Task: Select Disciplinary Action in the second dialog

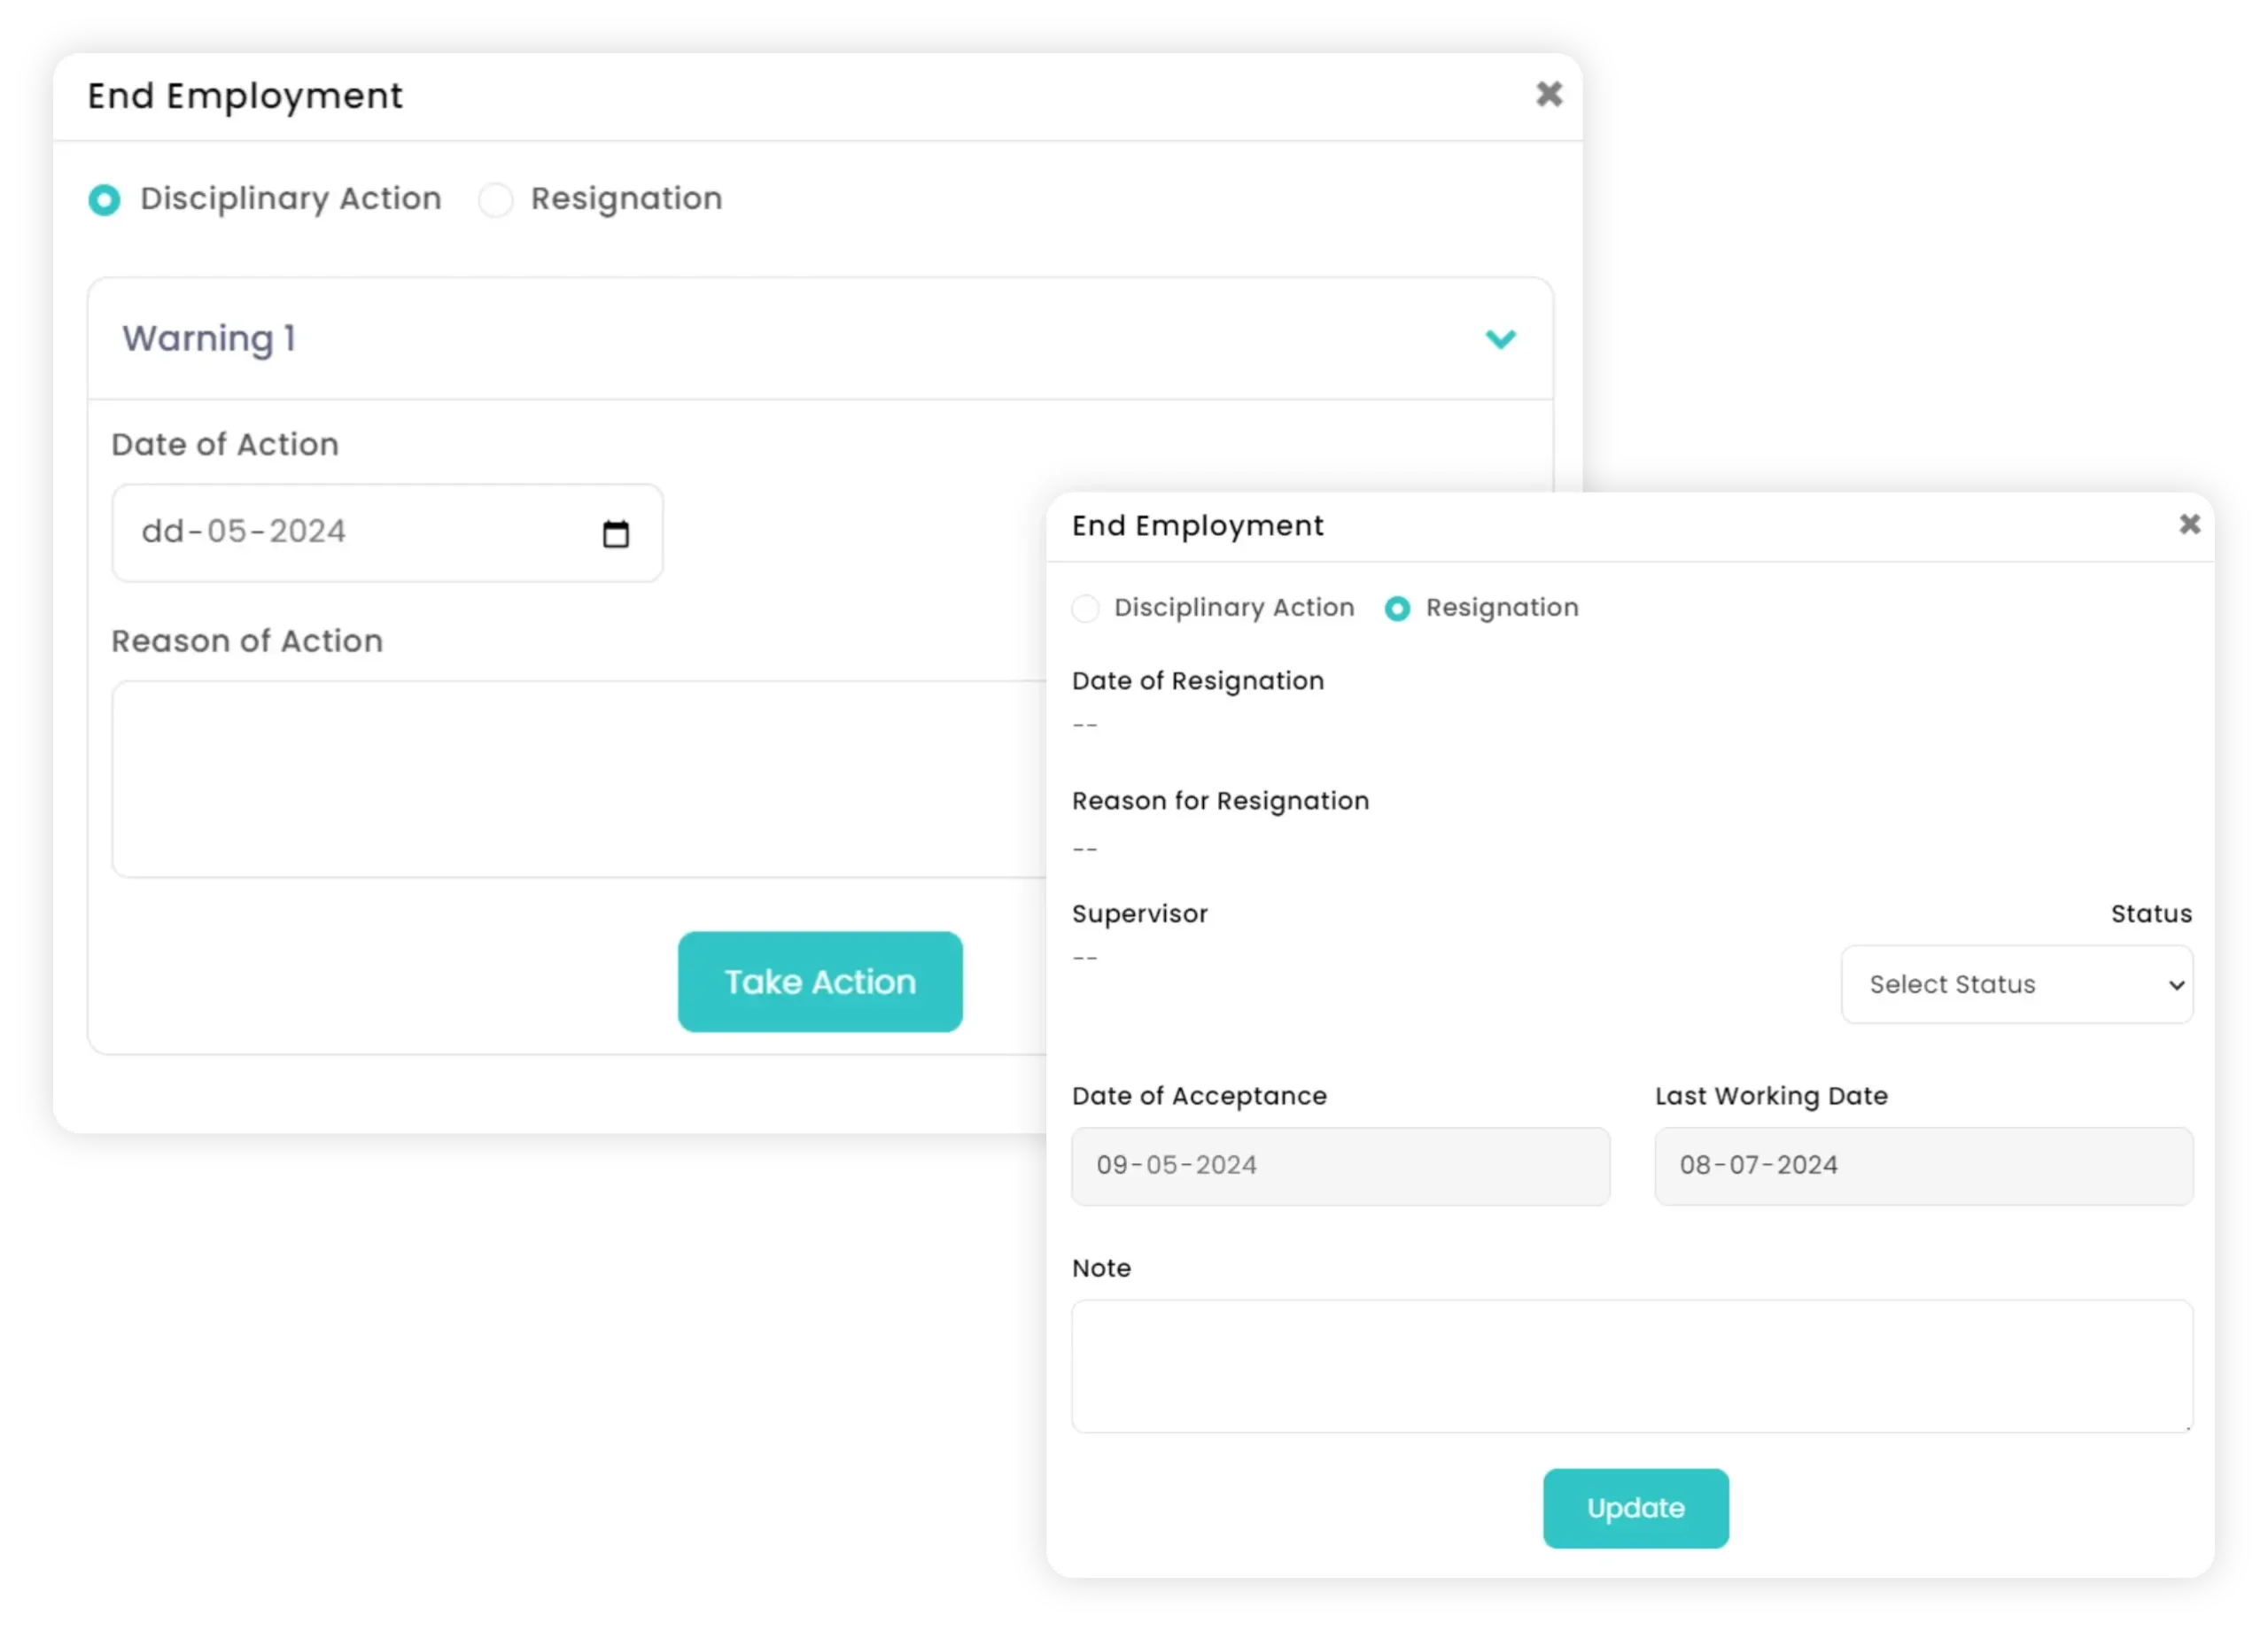Action: (1086, 608)
